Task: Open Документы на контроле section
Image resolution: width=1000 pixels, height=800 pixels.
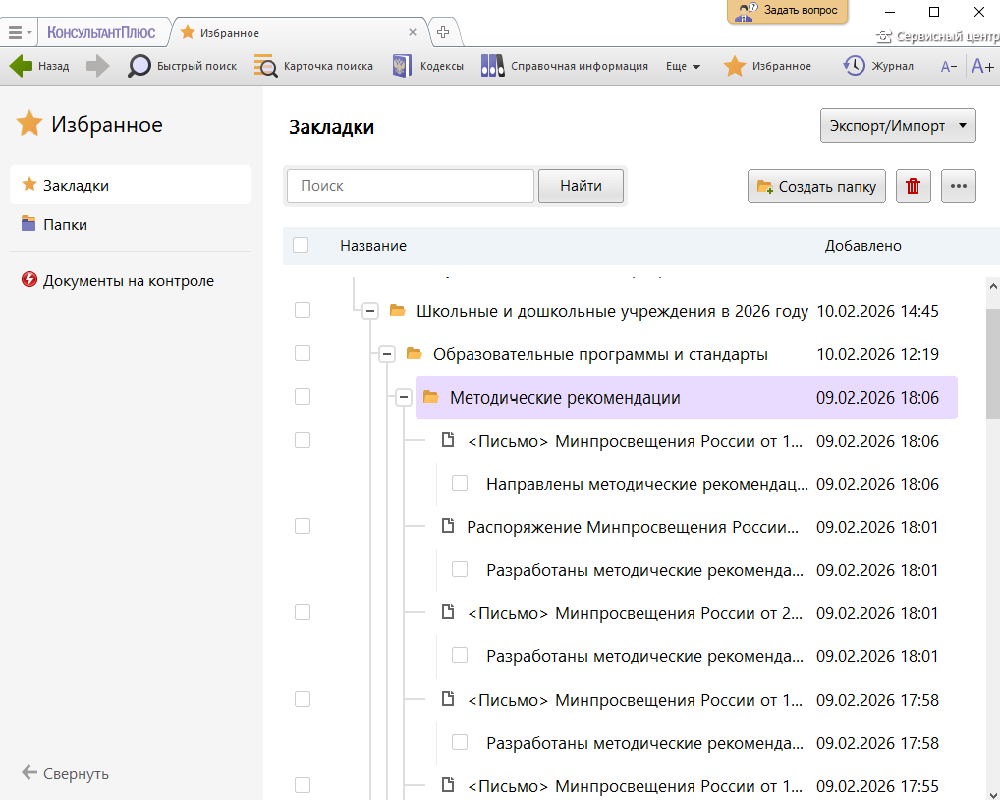Action: click(x=128, y=281)
